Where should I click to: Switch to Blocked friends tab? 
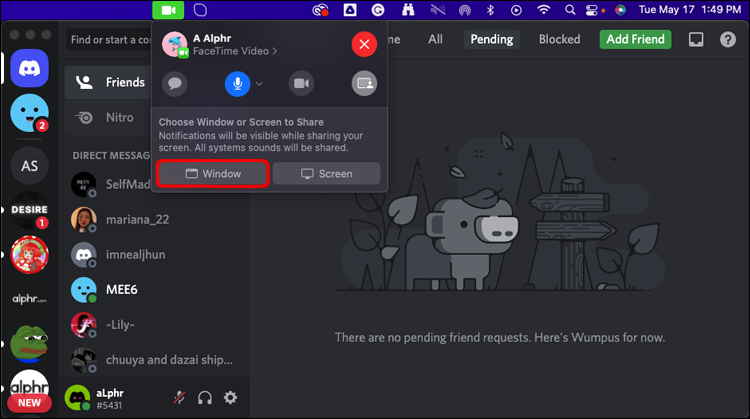point(560,39)
